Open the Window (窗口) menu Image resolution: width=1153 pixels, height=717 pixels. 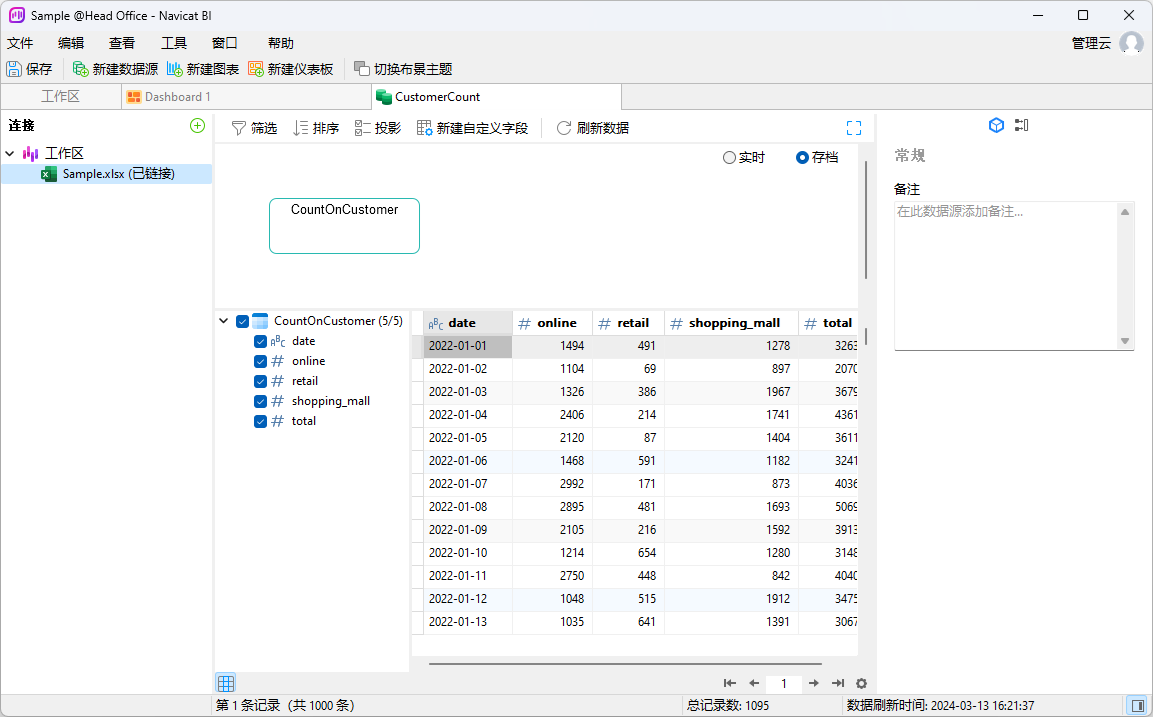point(224,43)
